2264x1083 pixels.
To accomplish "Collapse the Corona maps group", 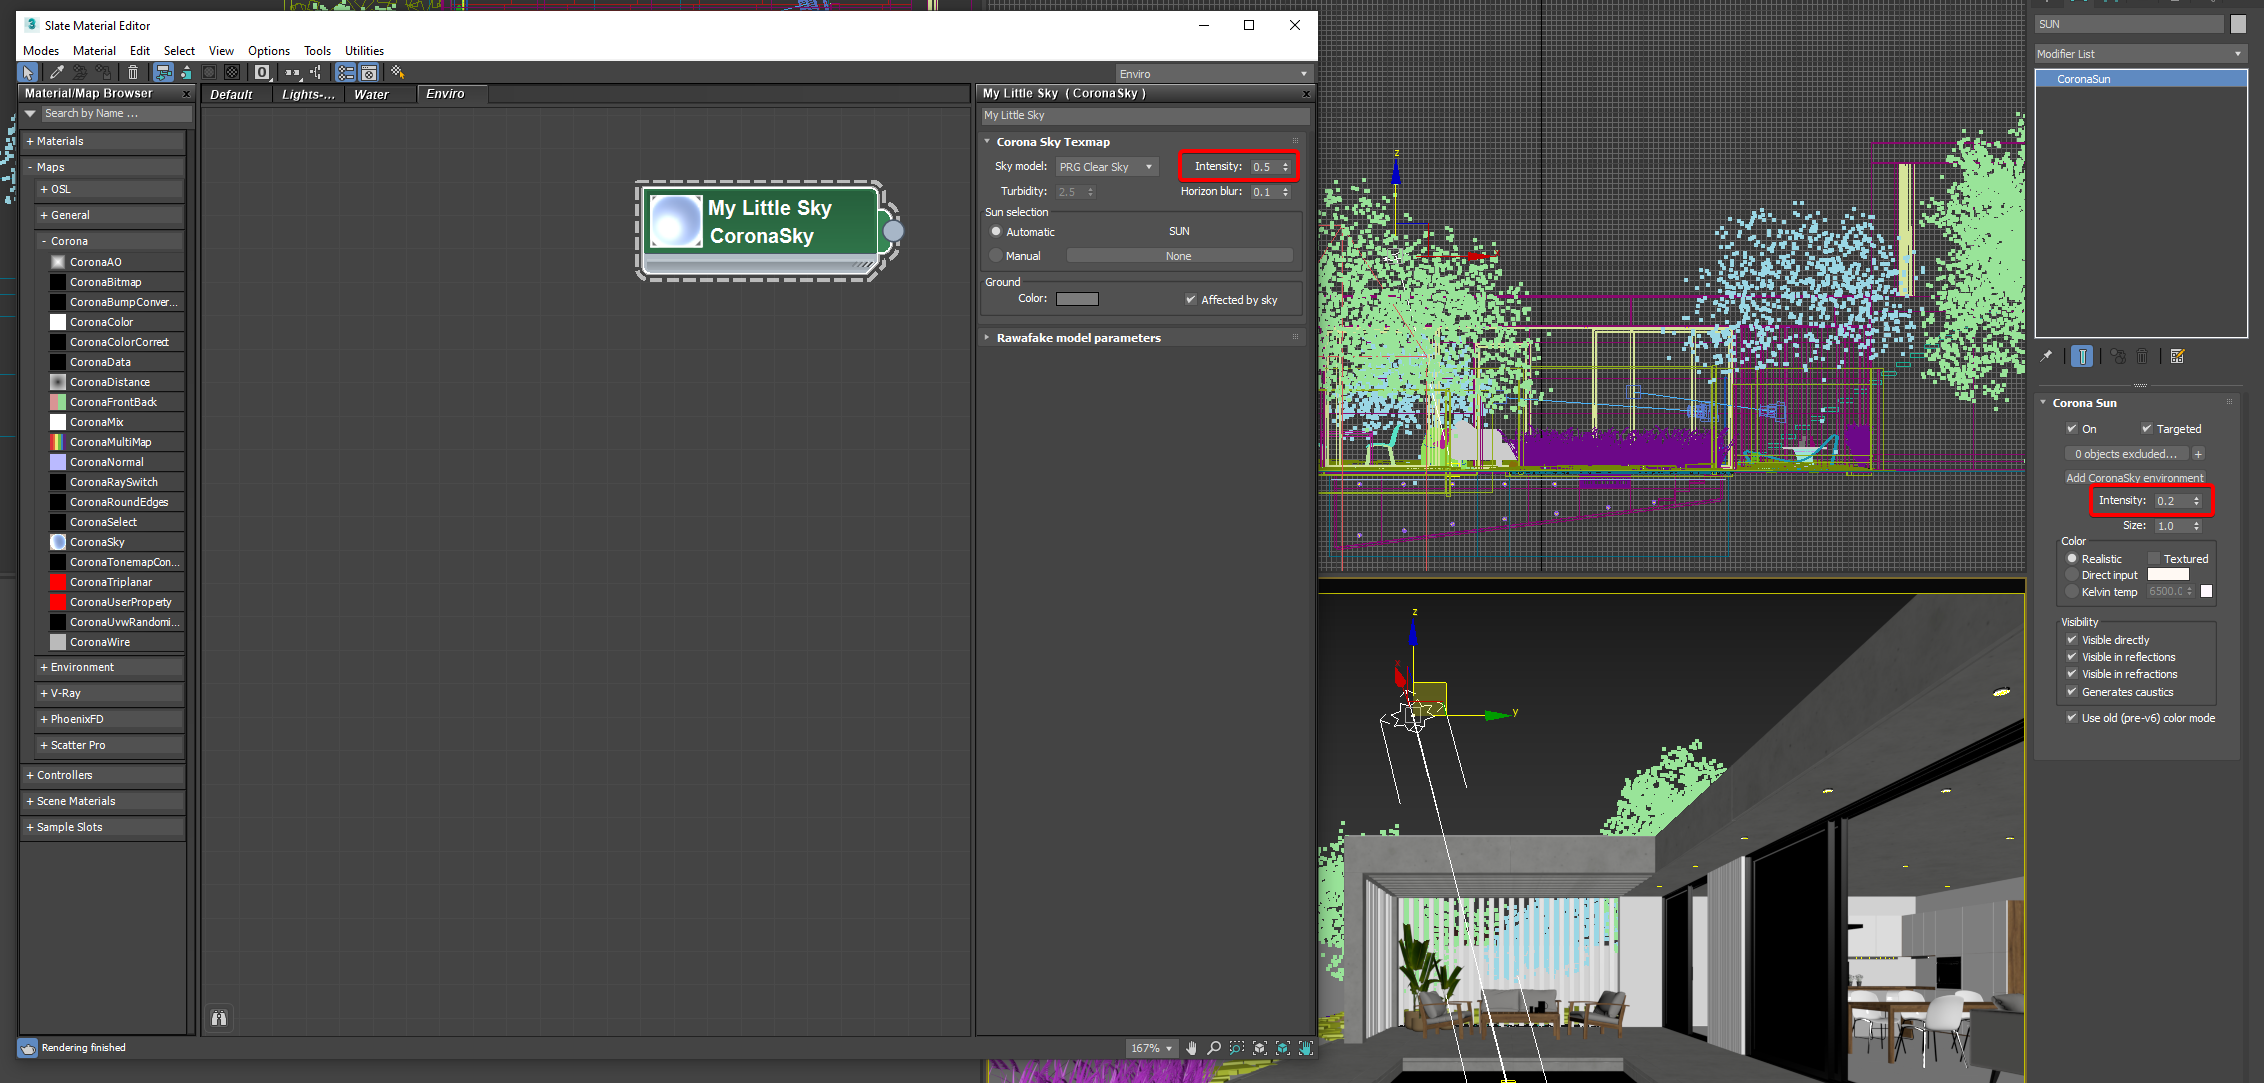I will click(x=110, y=241).
